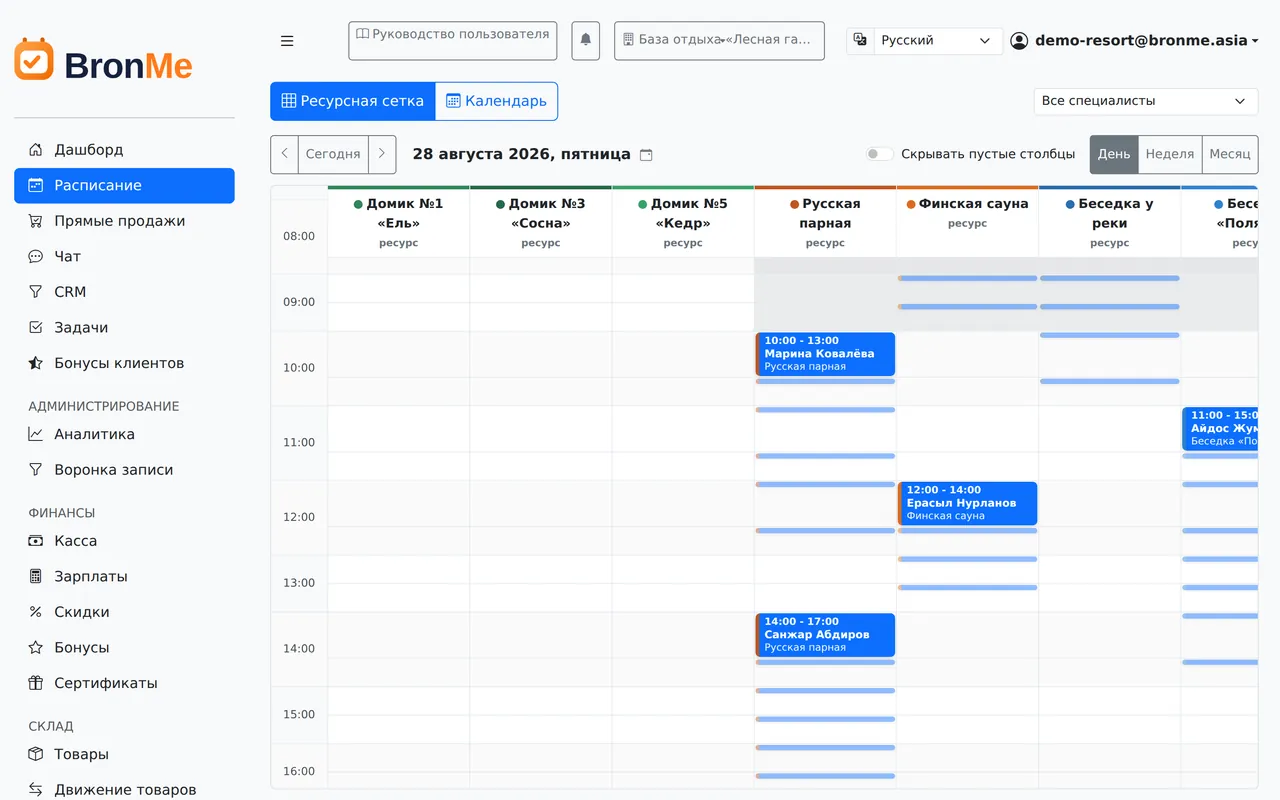1280x800 pixels.
Task: Click Беседка у реки column header
Action: (x=1110, y=222)
